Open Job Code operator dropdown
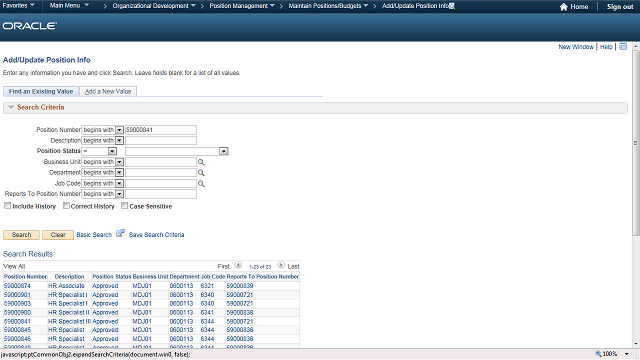Screen dimensions: 640x360 119,184
